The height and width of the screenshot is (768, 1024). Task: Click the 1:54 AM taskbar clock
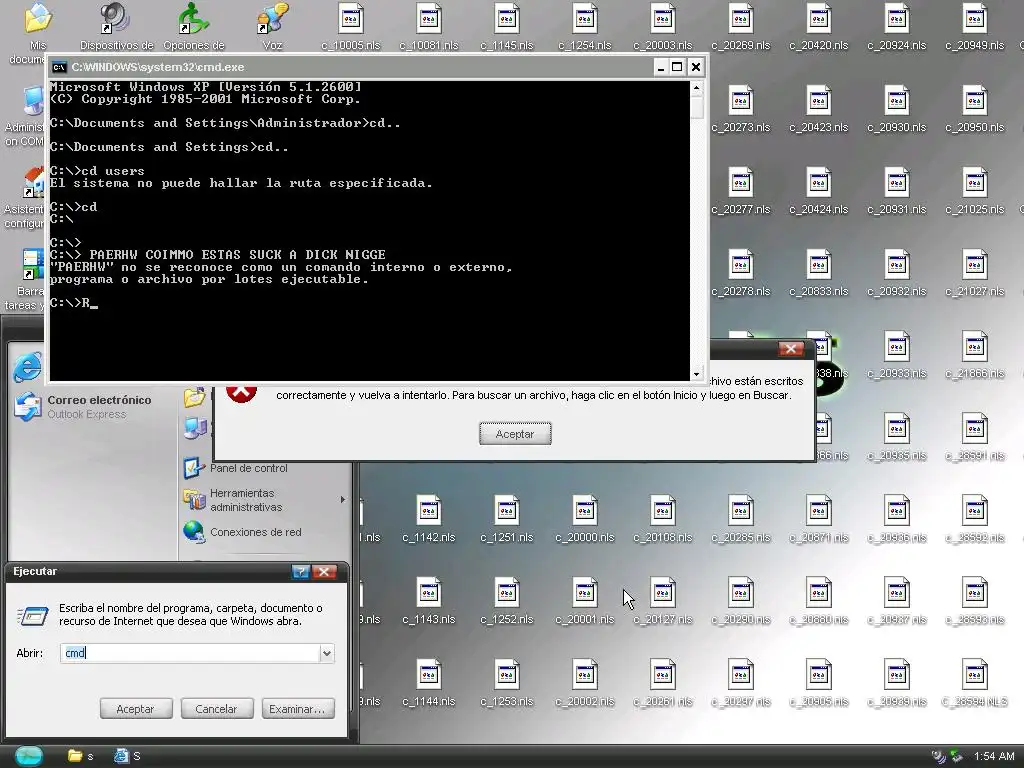993,756
